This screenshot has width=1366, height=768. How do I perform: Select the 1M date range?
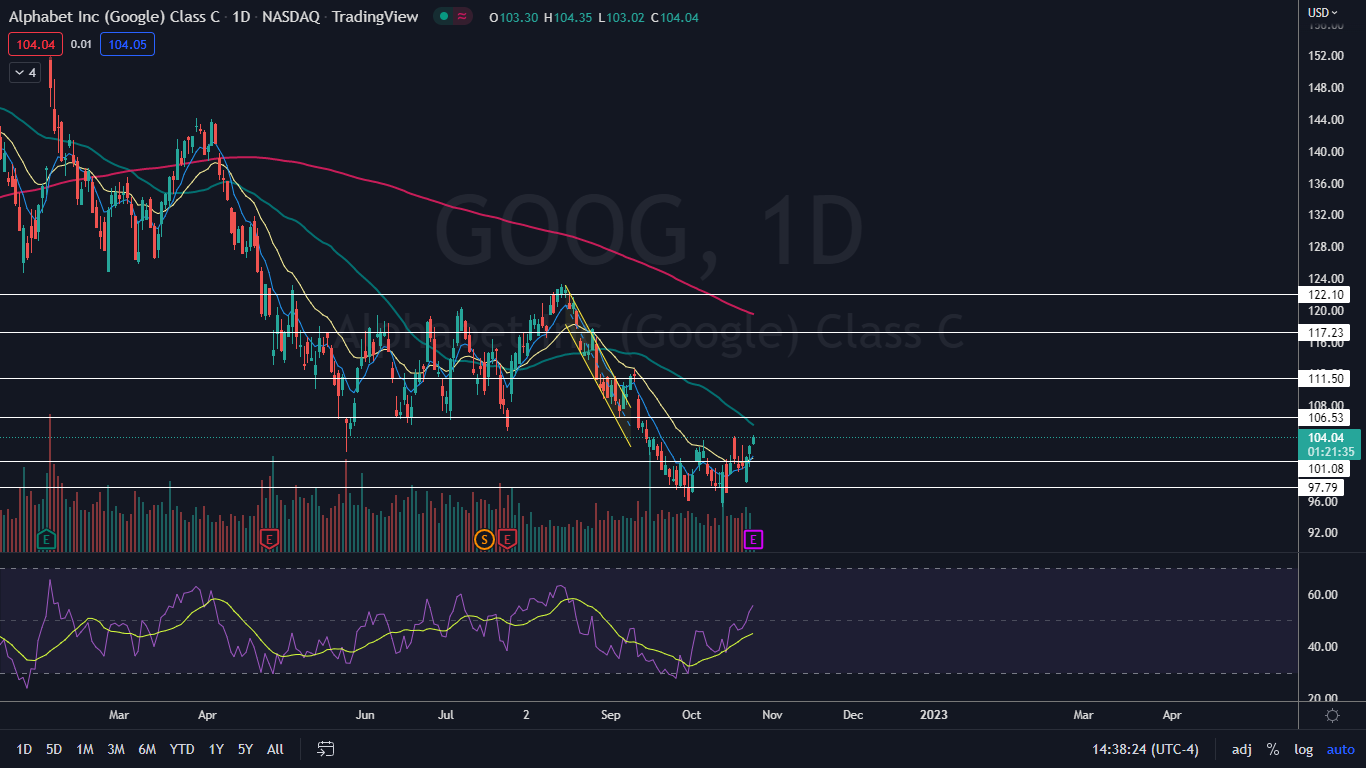click(x=85, y=749)
